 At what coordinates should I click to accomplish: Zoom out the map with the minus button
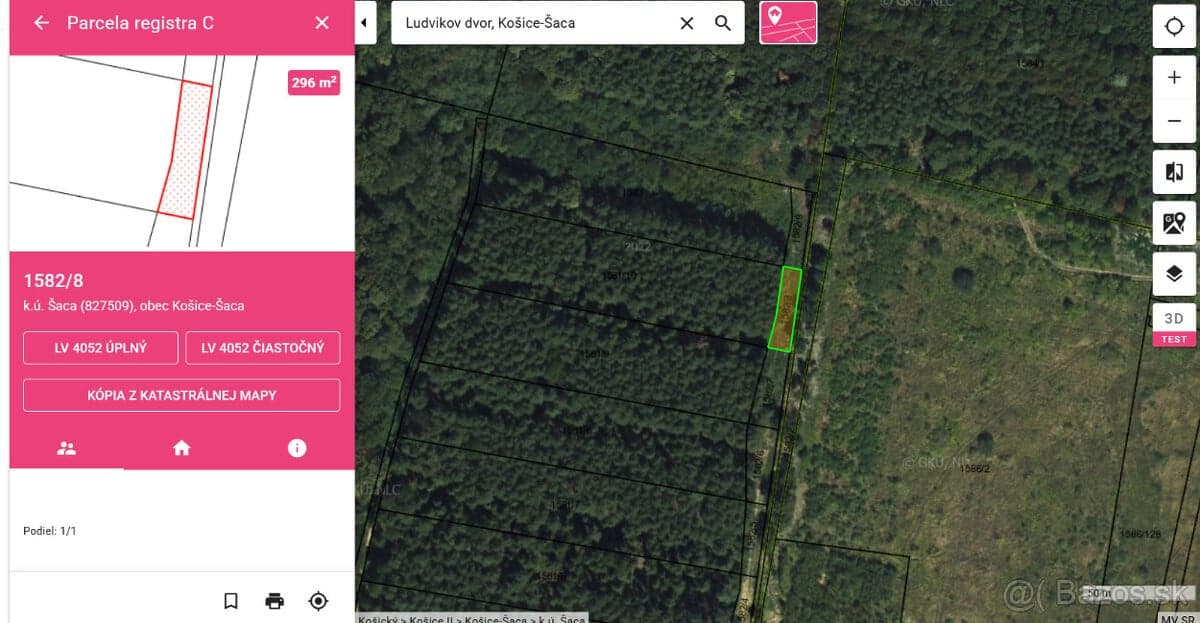(1174, 121)
